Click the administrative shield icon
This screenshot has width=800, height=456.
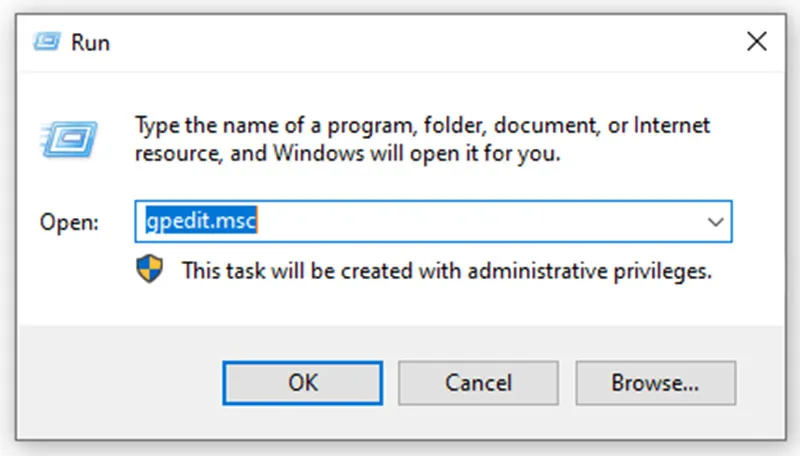coord(149,269)
